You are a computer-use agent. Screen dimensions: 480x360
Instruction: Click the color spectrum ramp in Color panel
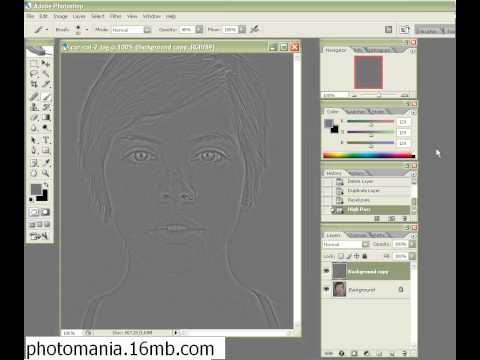369,155
